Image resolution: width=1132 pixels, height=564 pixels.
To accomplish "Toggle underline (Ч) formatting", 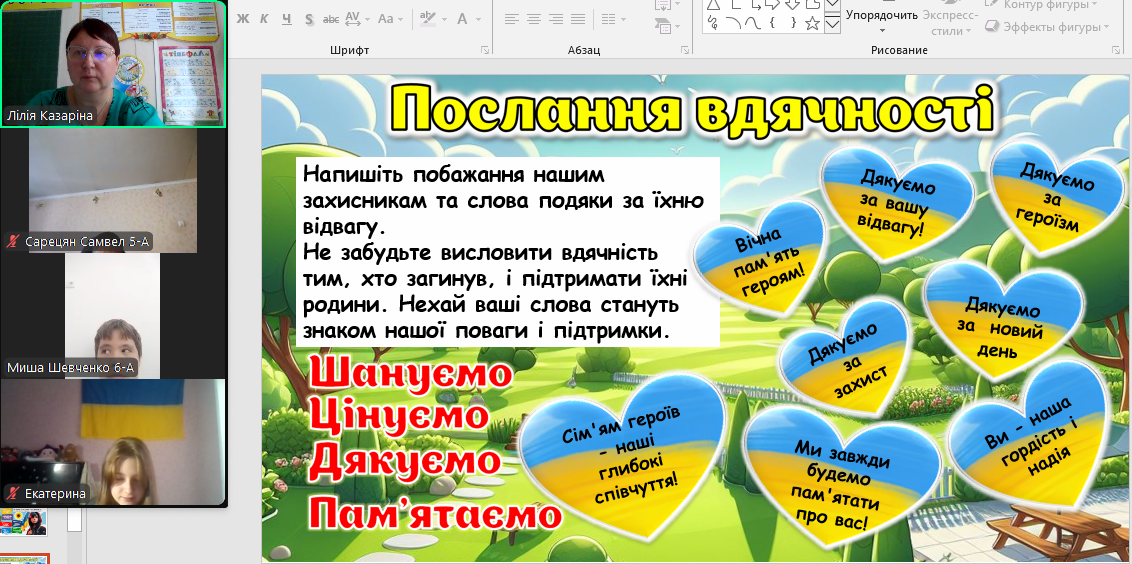I will [x=287, y=19].
